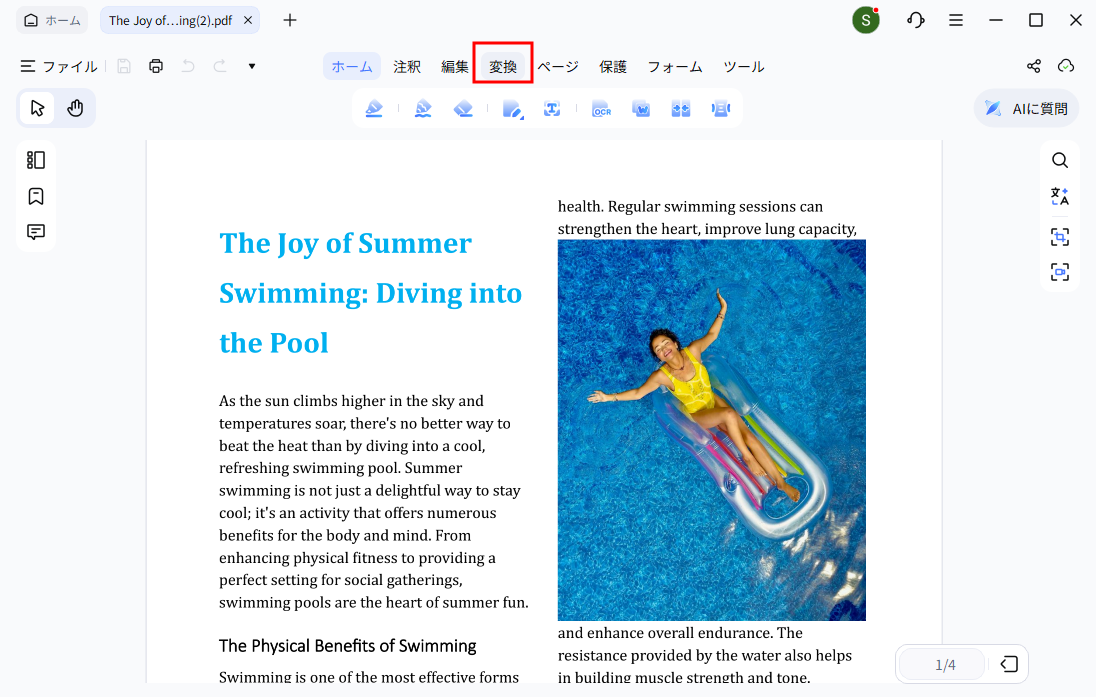Add a new tab with plus button
1096x697 pixels.
[290, 20]
